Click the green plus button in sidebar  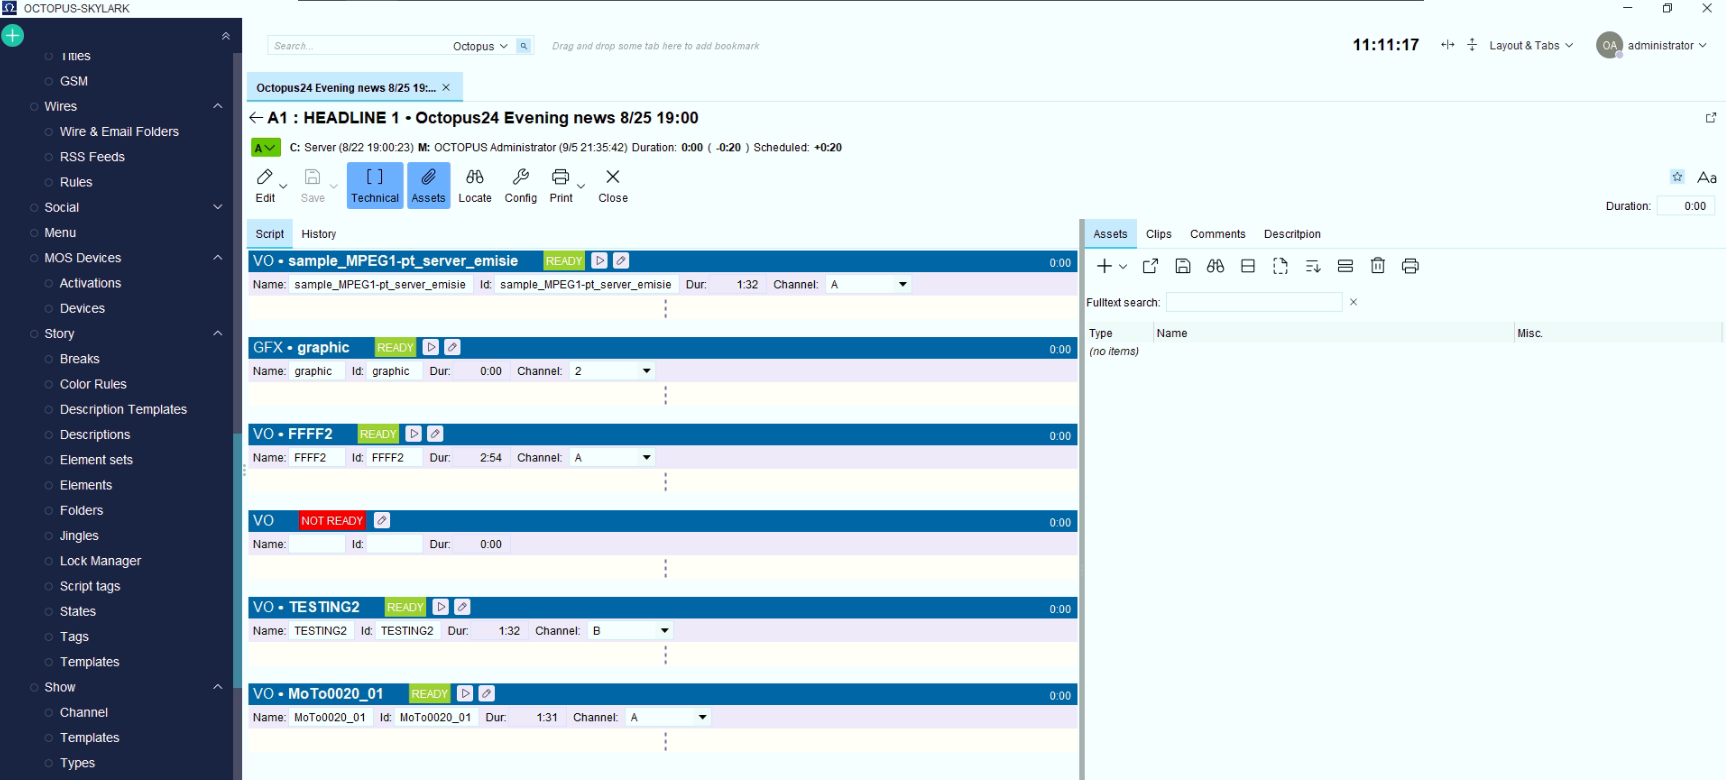coord(13,36)
